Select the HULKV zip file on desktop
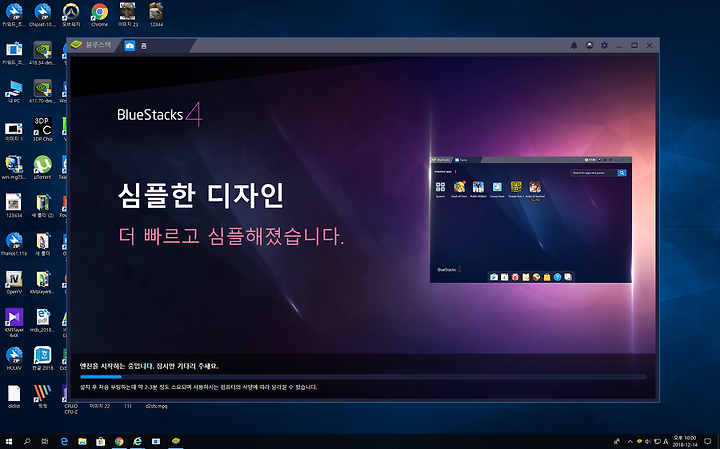720x449 pixels. coord(14,359)
